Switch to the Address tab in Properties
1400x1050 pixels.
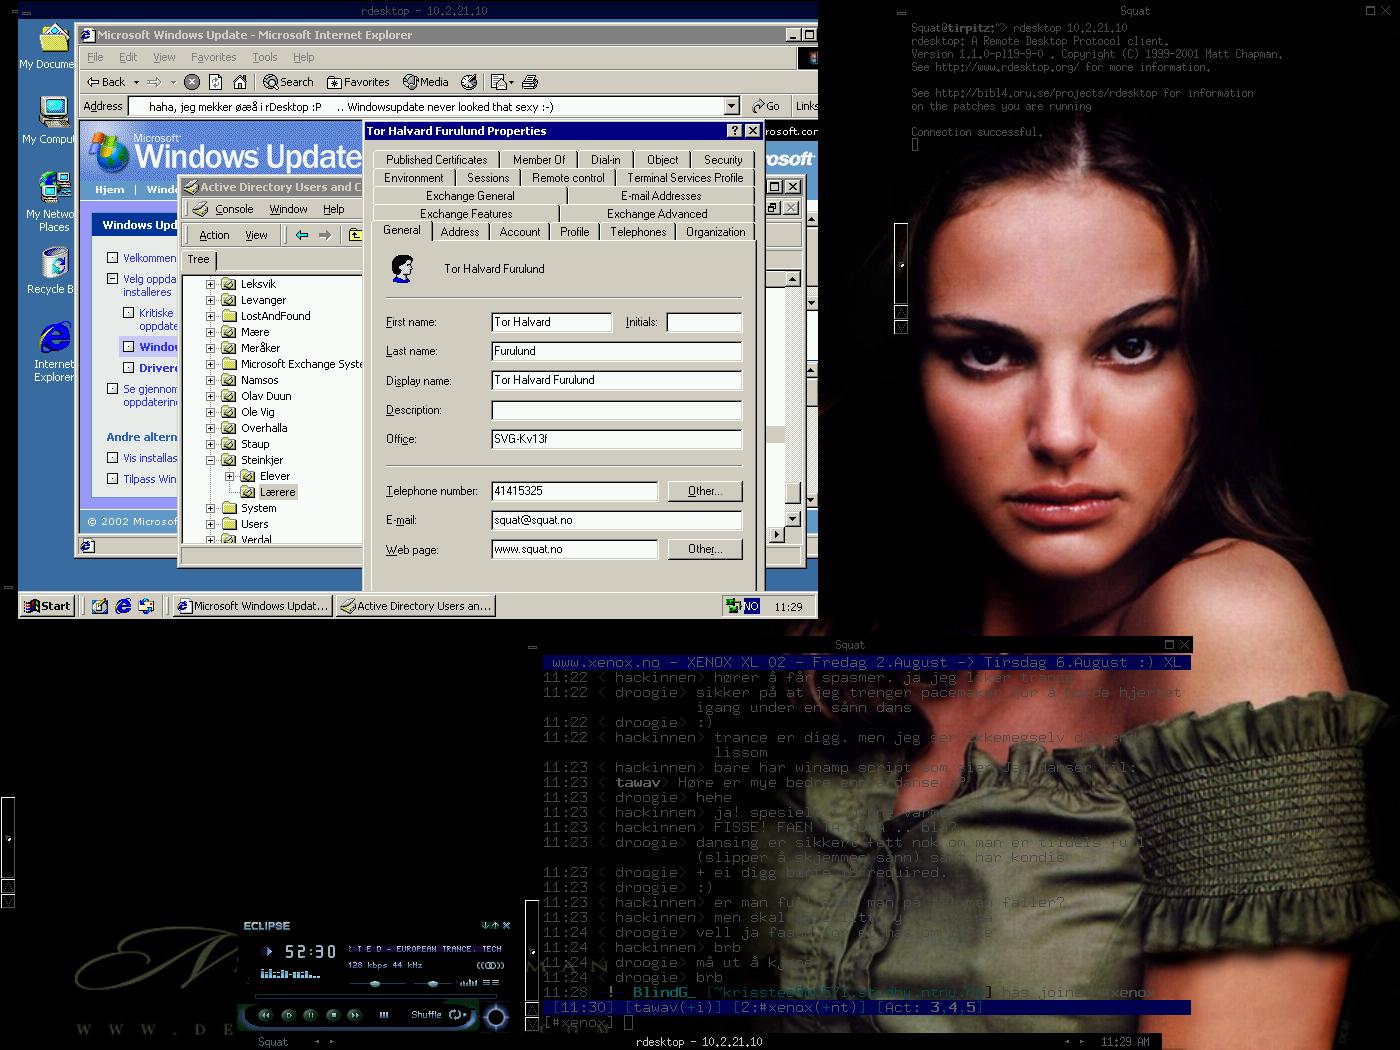460,232
